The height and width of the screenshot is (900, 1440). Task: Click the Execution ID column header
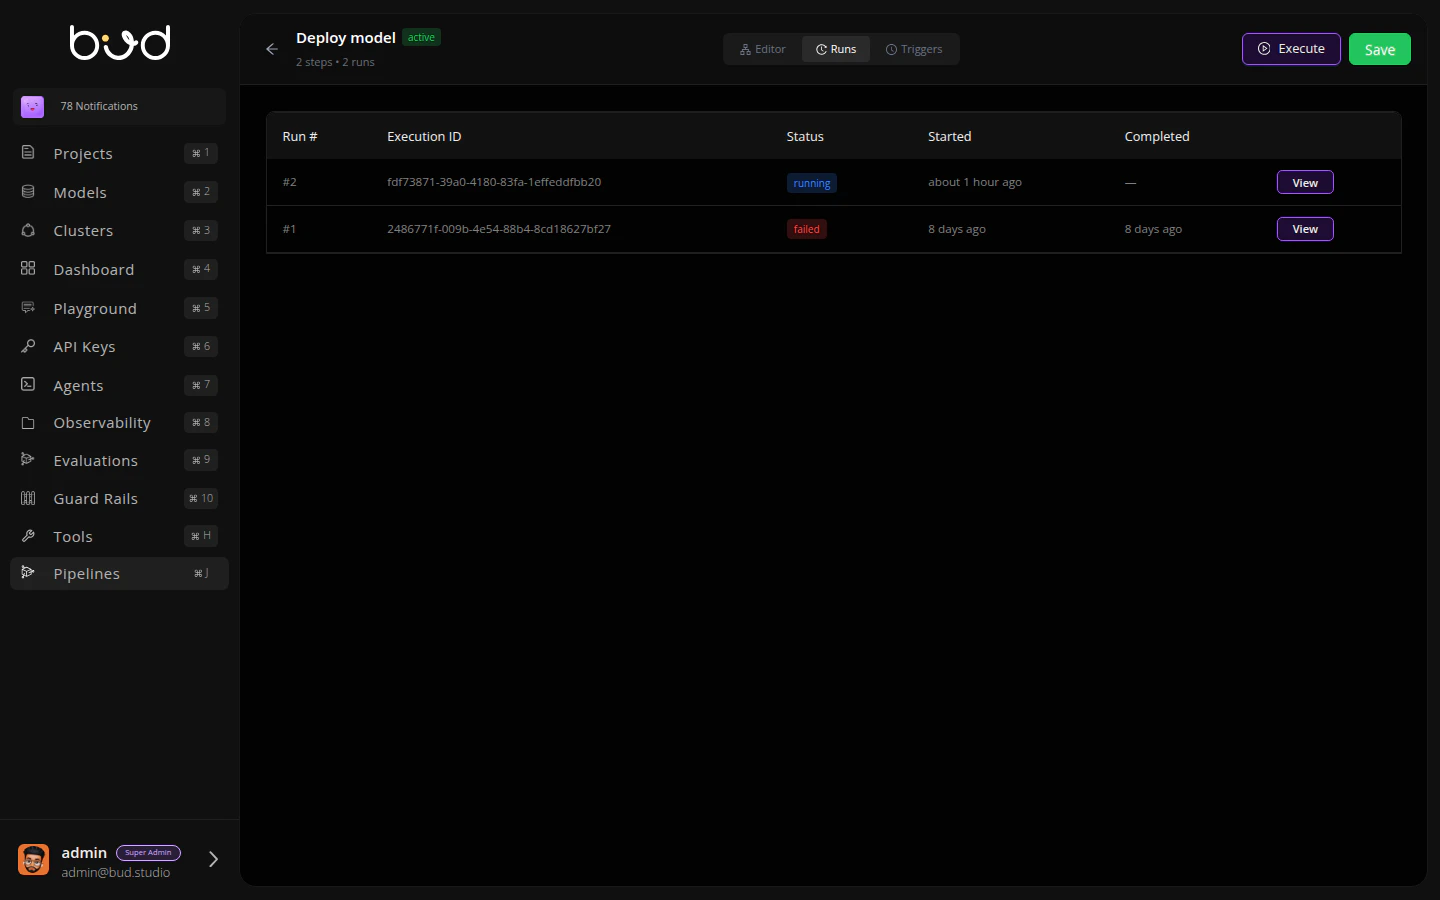pos(424,136)
